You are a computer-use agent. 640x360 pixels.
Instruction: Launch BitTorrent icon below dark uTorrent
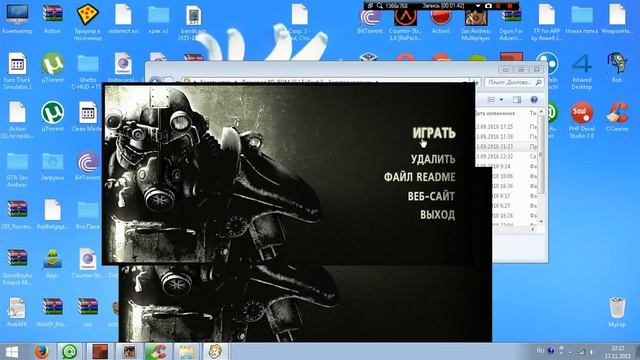pos(87,166)
